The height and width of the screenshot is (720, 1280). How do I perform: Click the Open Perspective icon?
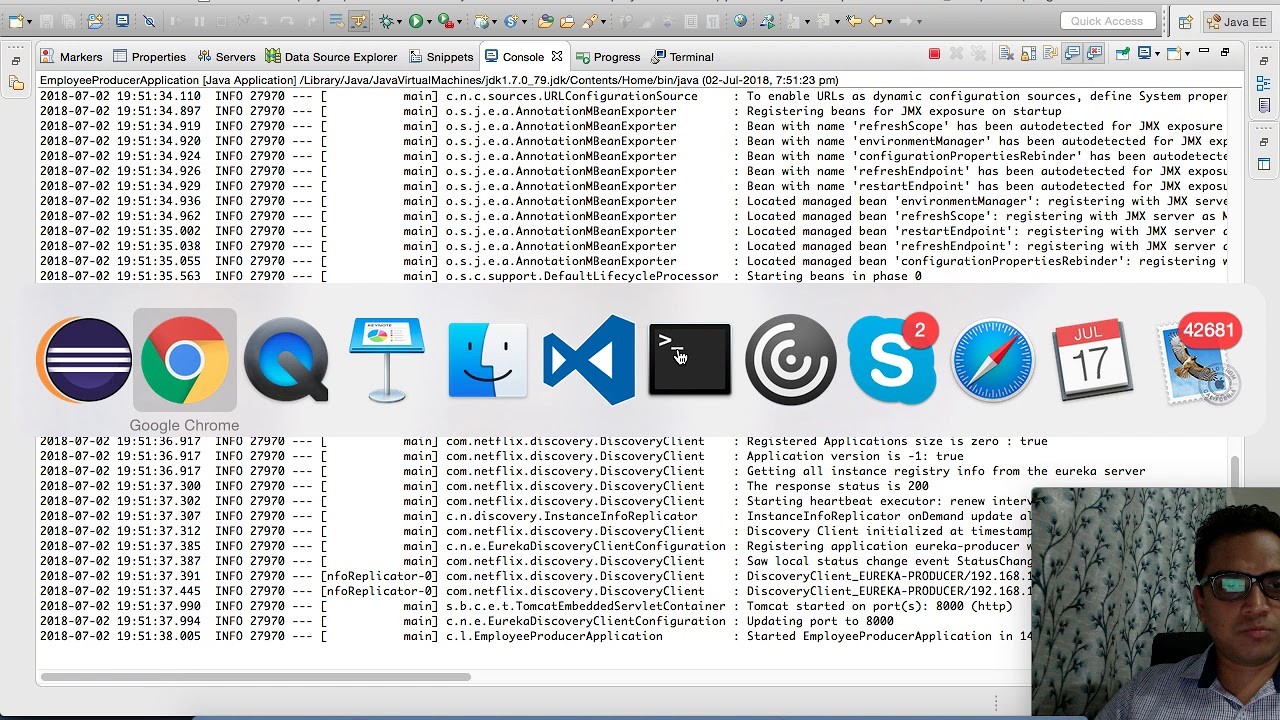click(1185, 21)
